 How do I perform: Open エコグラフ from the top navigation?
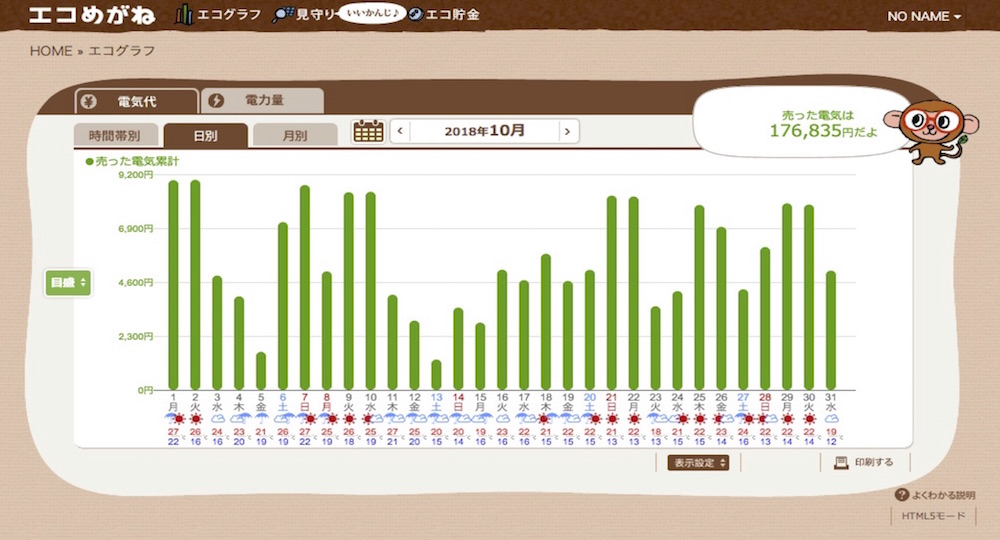[218, 16]
